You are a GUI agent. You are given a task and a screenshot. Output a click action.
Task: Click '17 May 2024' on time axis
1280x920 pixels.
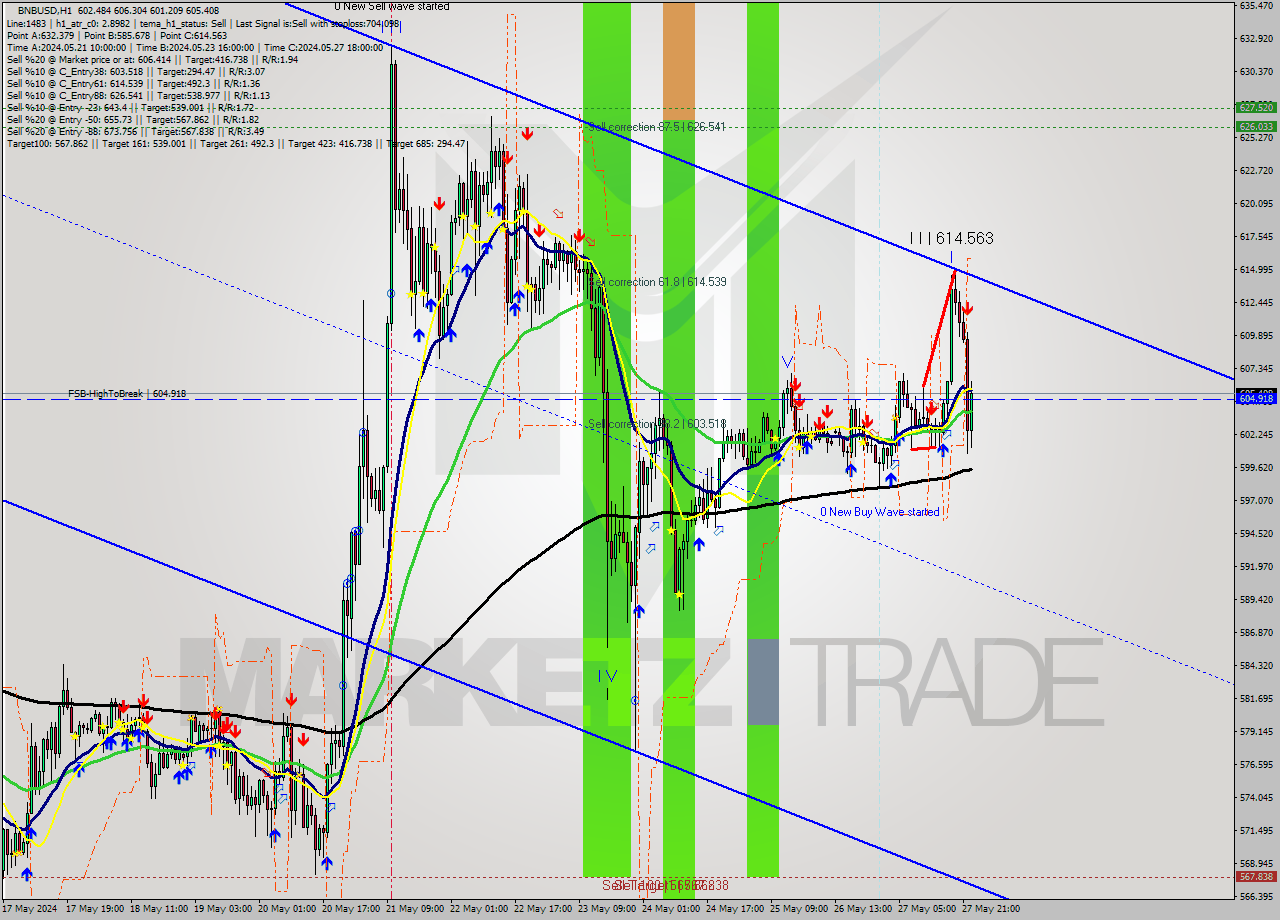(30, 909)
